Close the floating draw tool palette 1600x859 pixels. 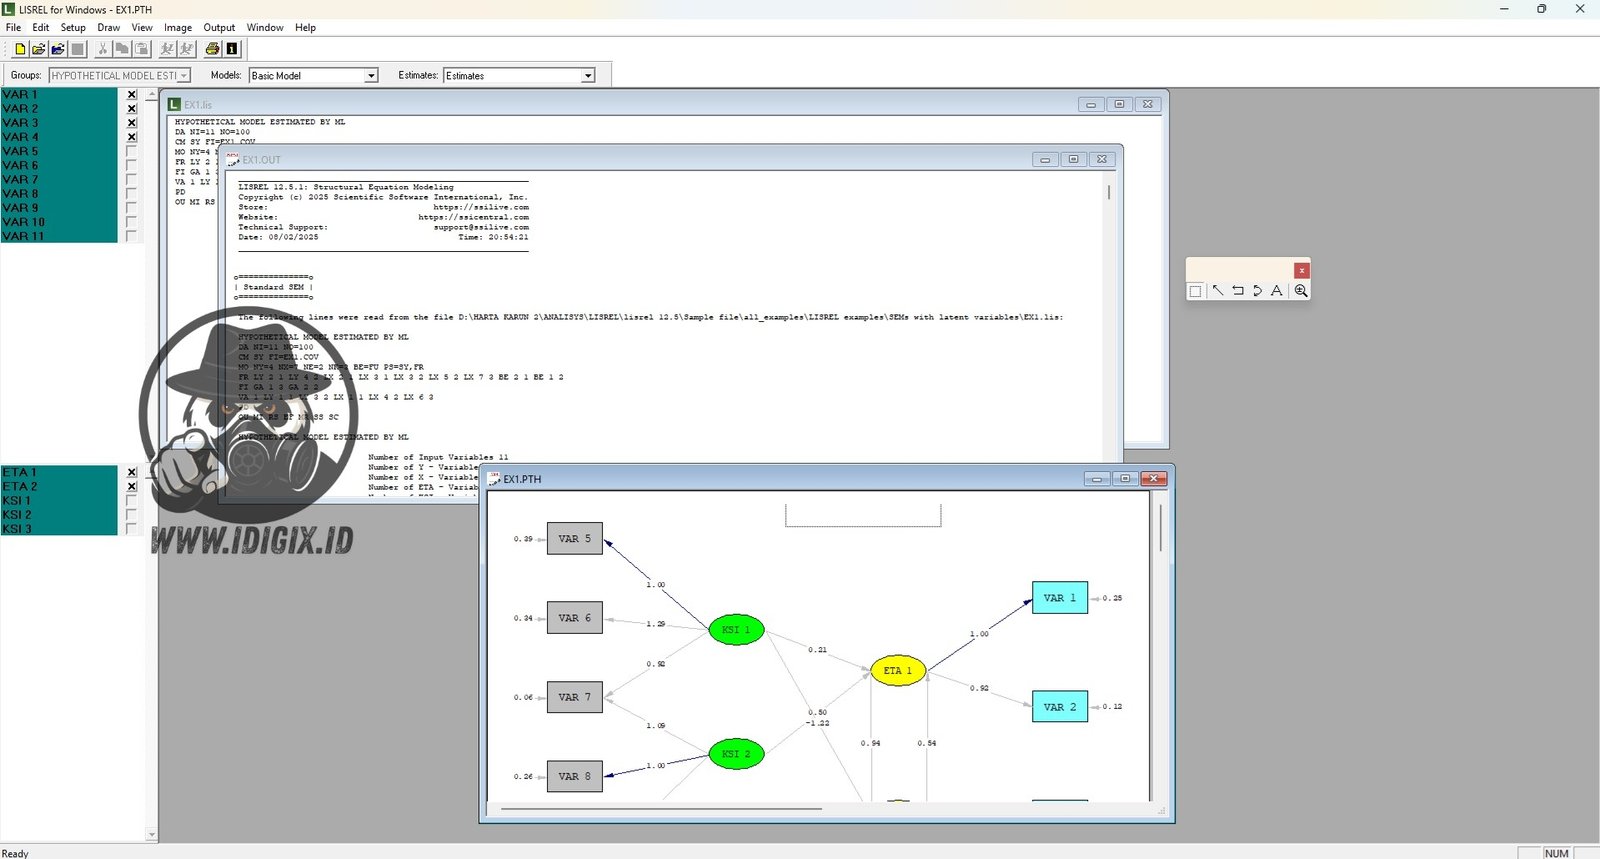[1301, 271]
